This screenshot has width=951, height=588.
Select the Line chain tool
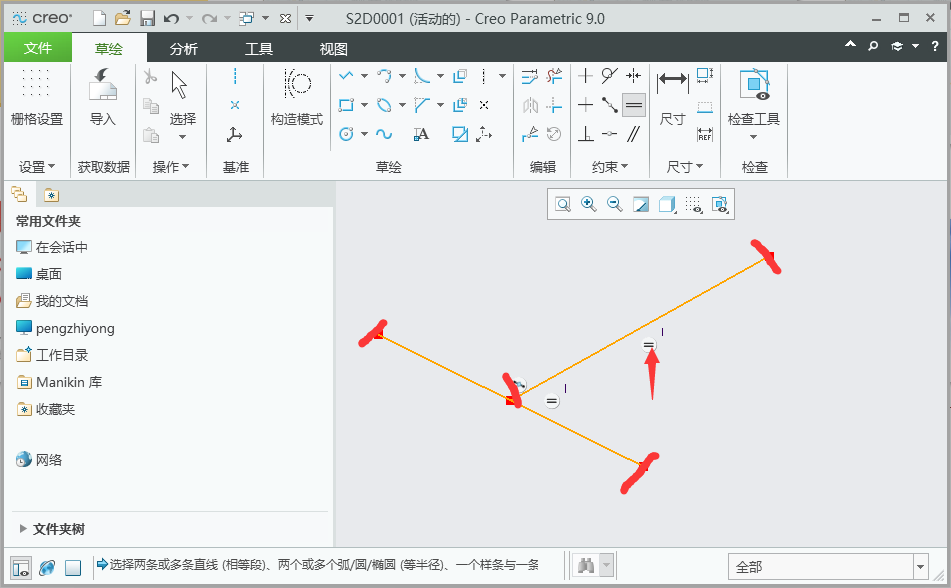pyautogui.click(x=346, y=76)
